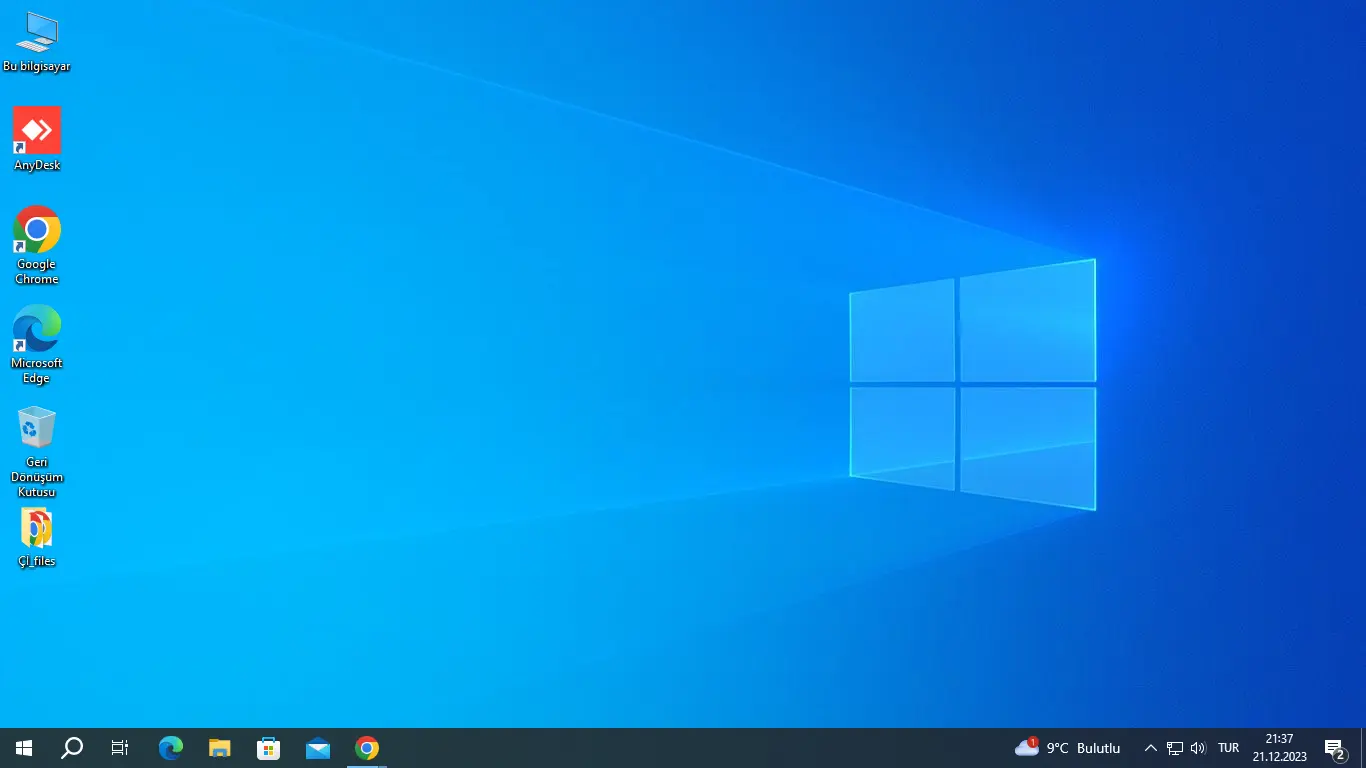This screenshot has width=1366, height=768.
Task: Click Show desktop strip at taskbar end
Action: [1363, 748]
